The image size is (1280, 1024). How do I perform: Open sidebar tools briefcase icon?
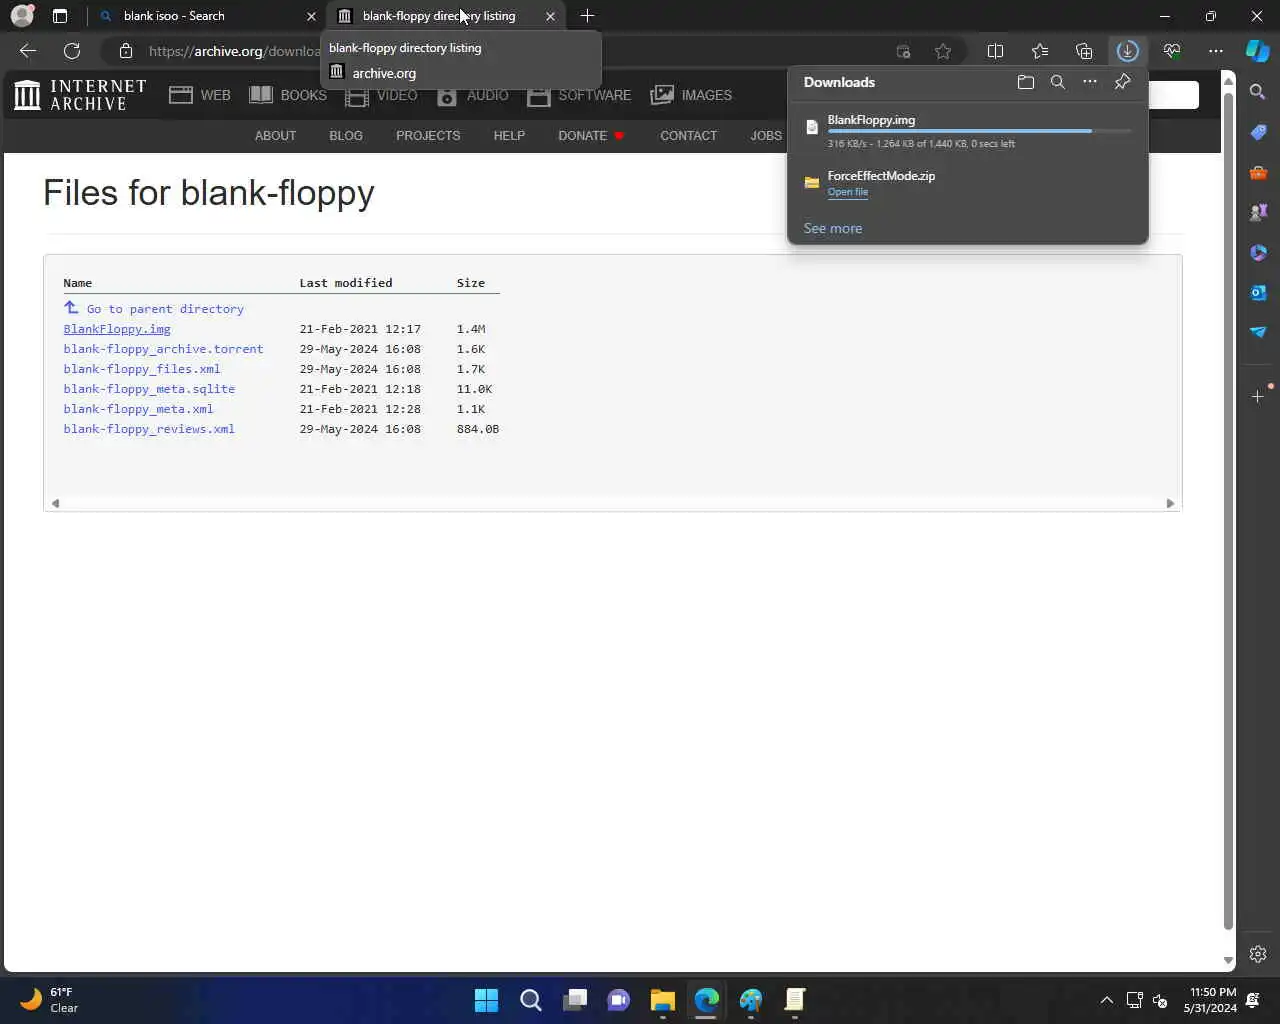point(1258,172)
